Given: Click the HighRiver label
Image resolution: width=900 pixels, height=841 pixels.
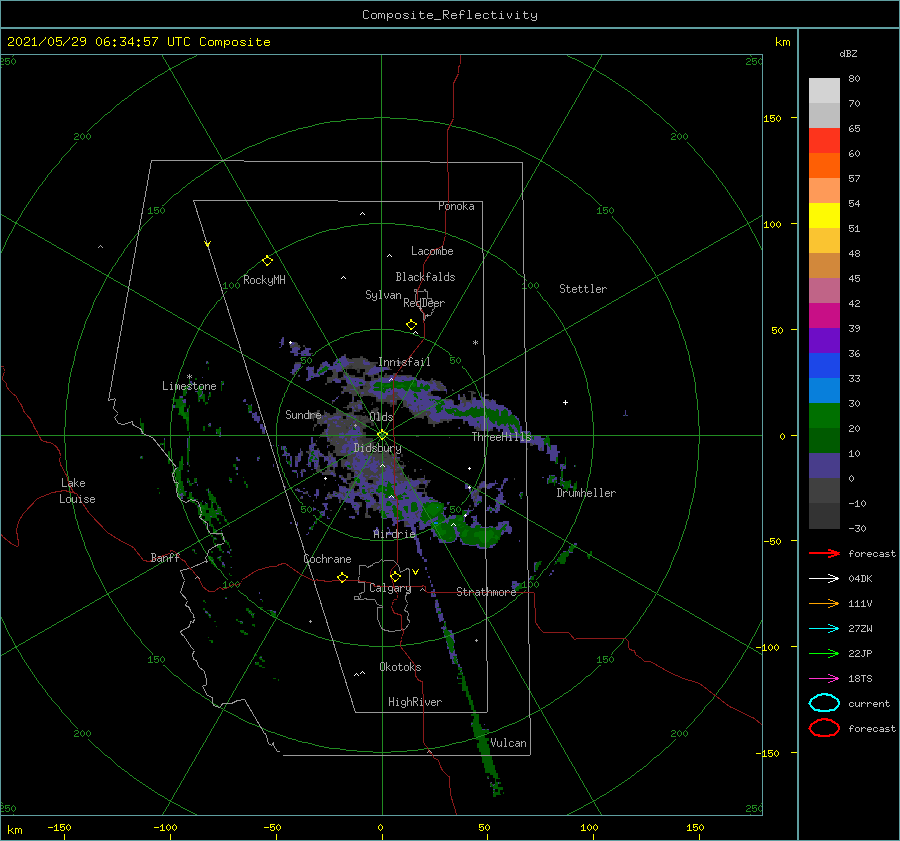Looking at the screenshot, I should coord(415,702).
